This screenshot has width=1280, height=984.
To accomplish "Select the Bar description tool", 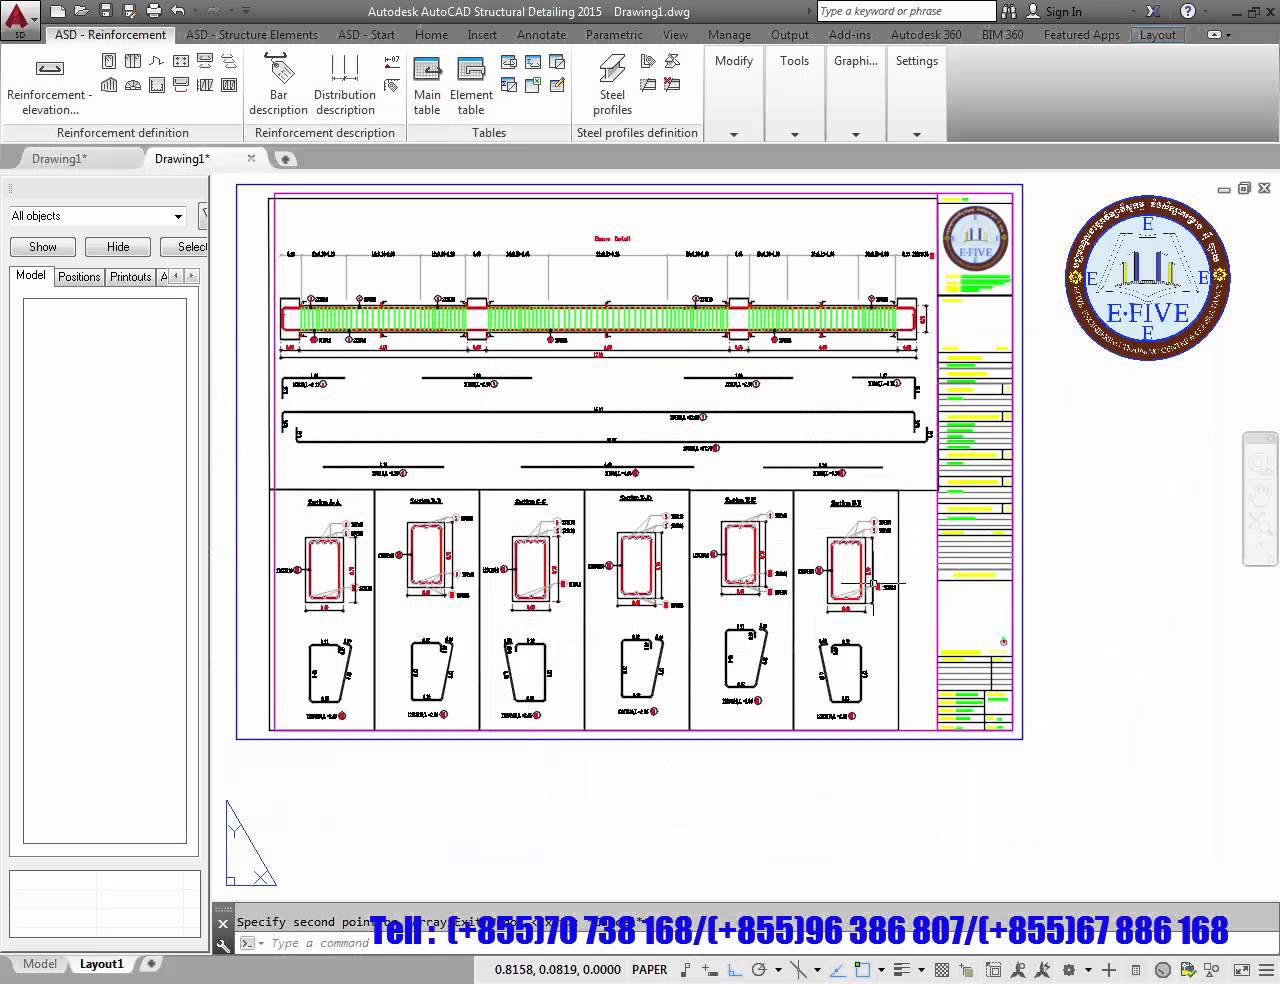I will point(278,84).
